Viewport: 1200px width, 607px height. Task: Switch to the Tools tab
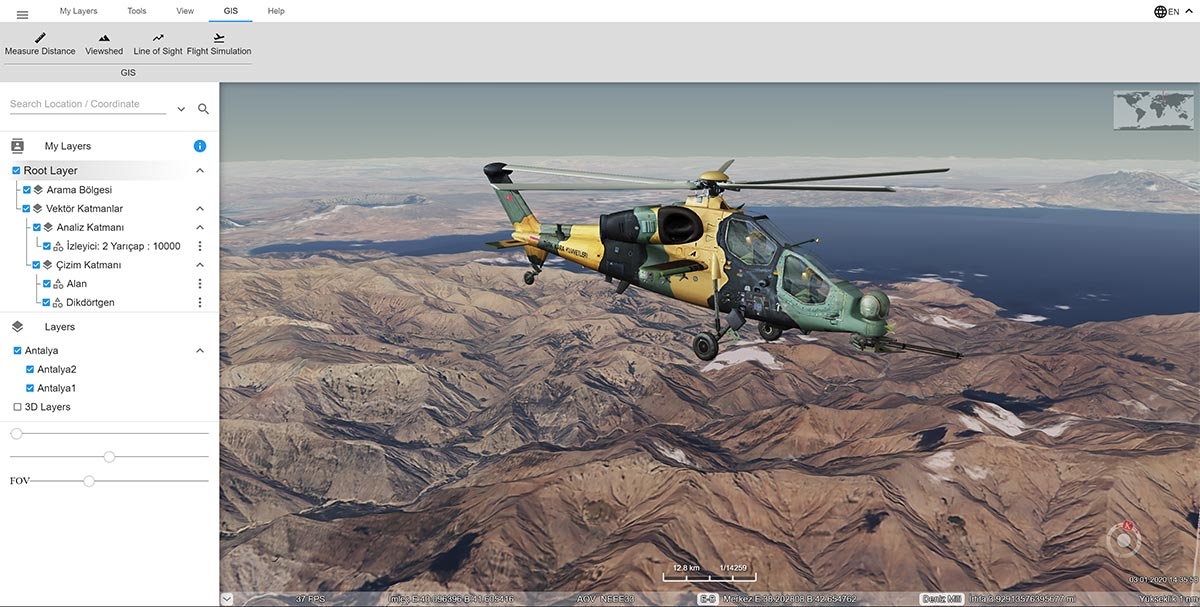tap(137, 11)
